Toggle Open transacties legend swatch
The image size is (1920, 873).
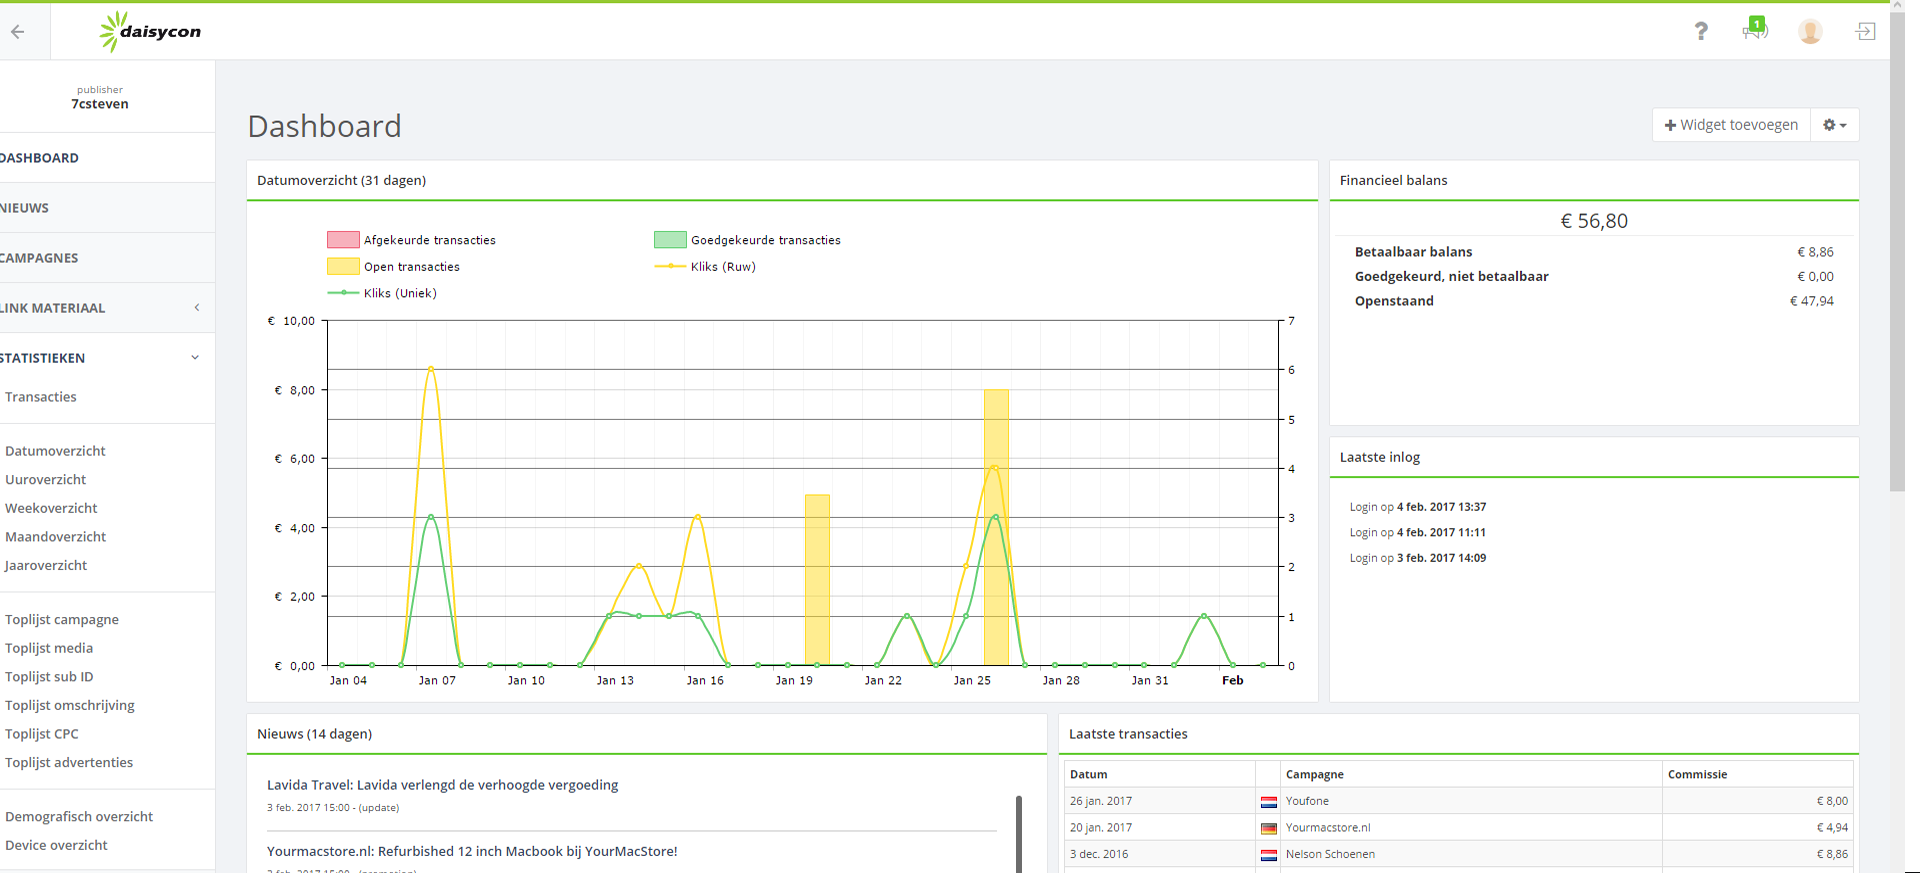(343, 266)
